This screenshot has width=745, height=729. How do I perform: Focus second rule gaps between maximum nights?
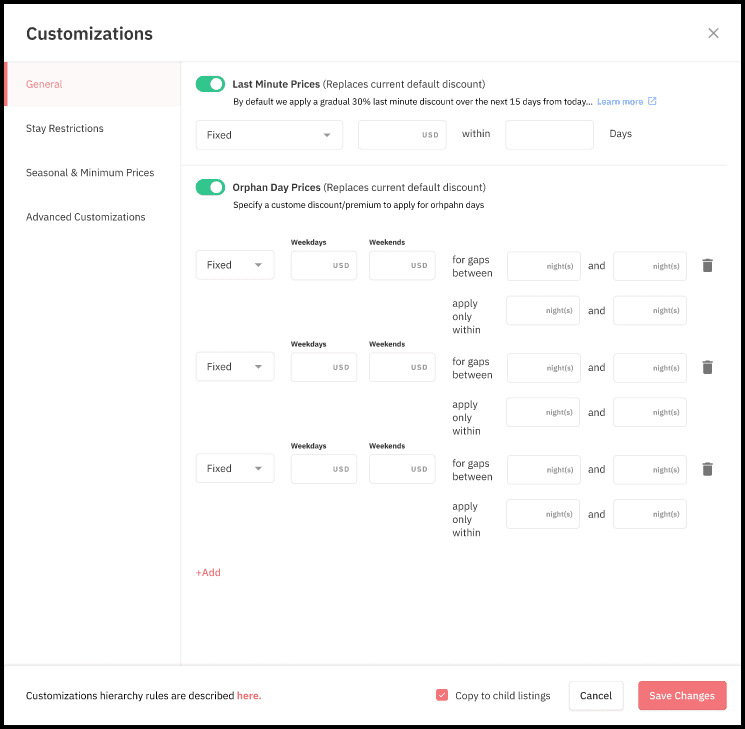(649, 368)
